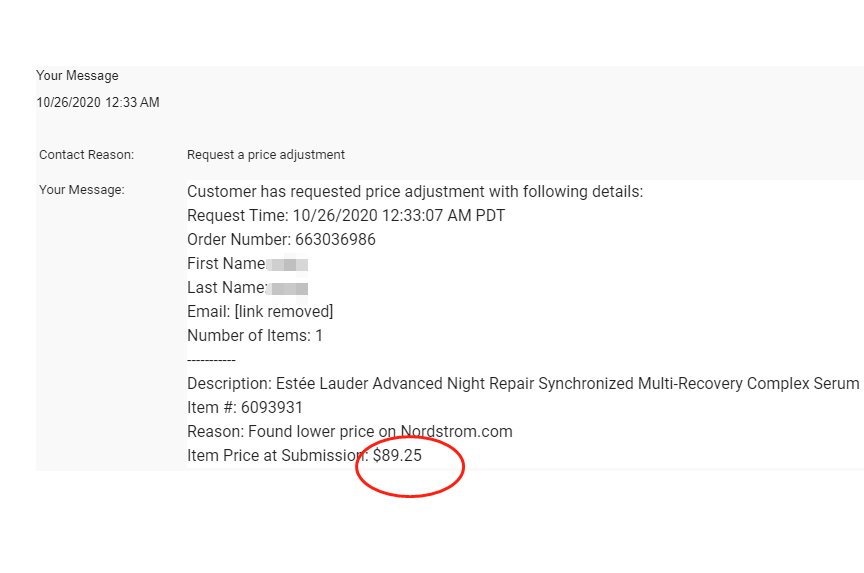Select the "Contact Reason:" label
This screenshot has height=573, width=864.
[x=86, y=155]
